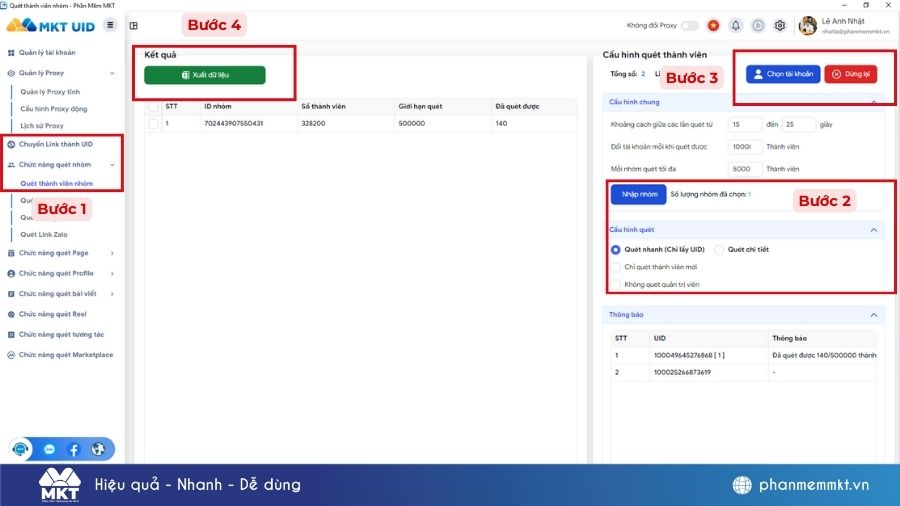
Task: Click the Chức năng quét Page icon
Action: (11, 253)
